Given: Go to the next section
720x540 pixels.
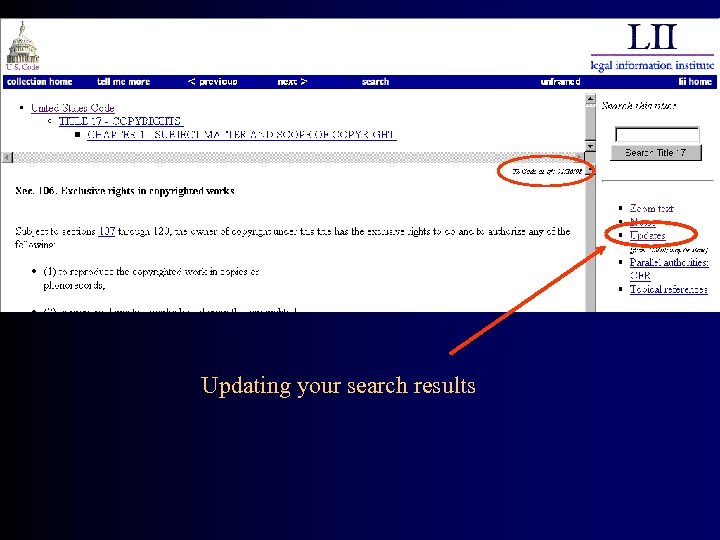Looking at the screenshot, I should tap(292, 82).
